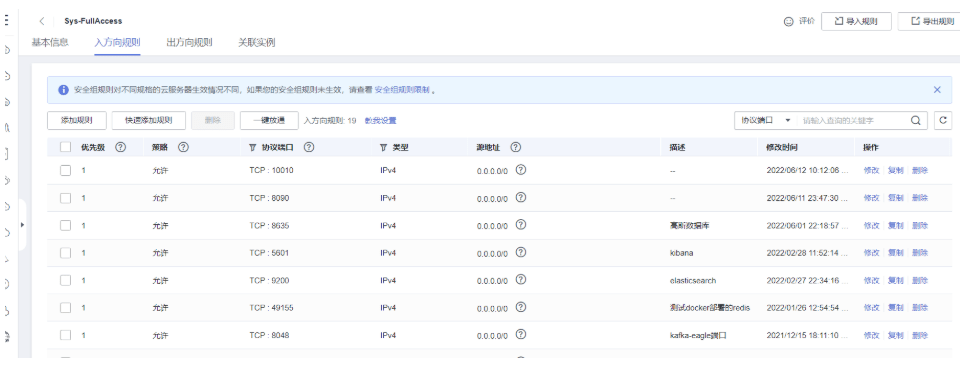This screenshot has height=367, width=975.
Task: Focus the keyword search input field
Action: (x=853, y=121)
